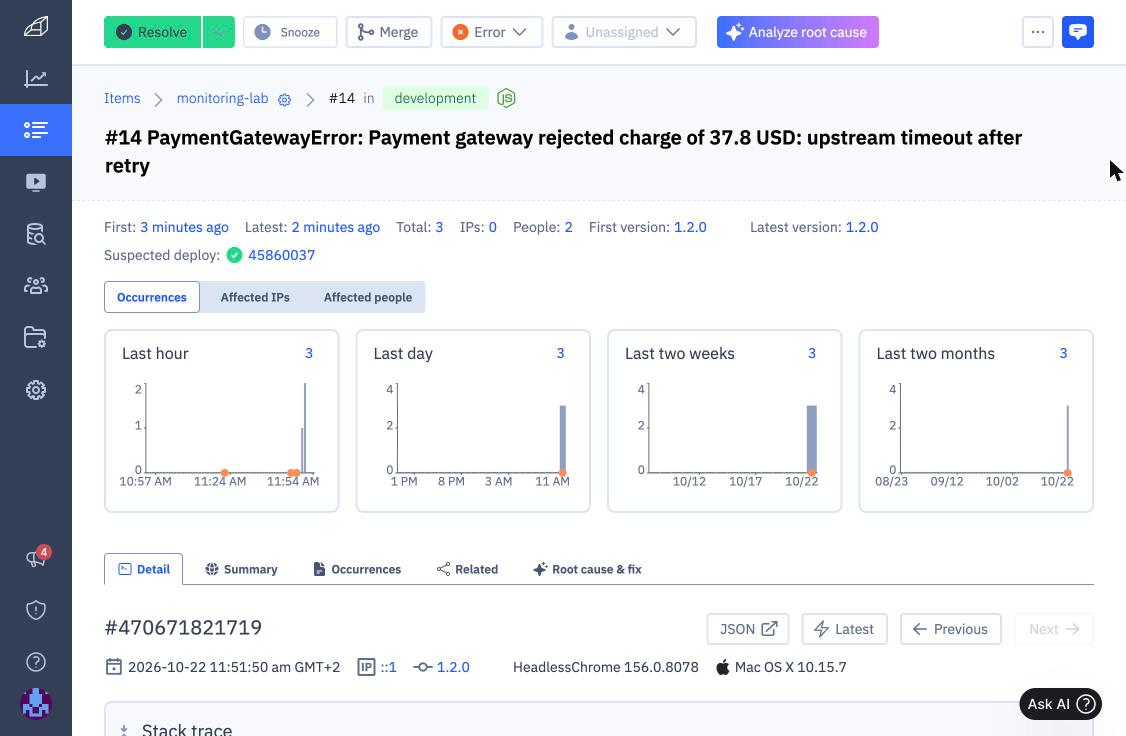Screen dimensions: 1126x736
Task: Open announcements megaphone with 4 badge
Action: [36, 558]
